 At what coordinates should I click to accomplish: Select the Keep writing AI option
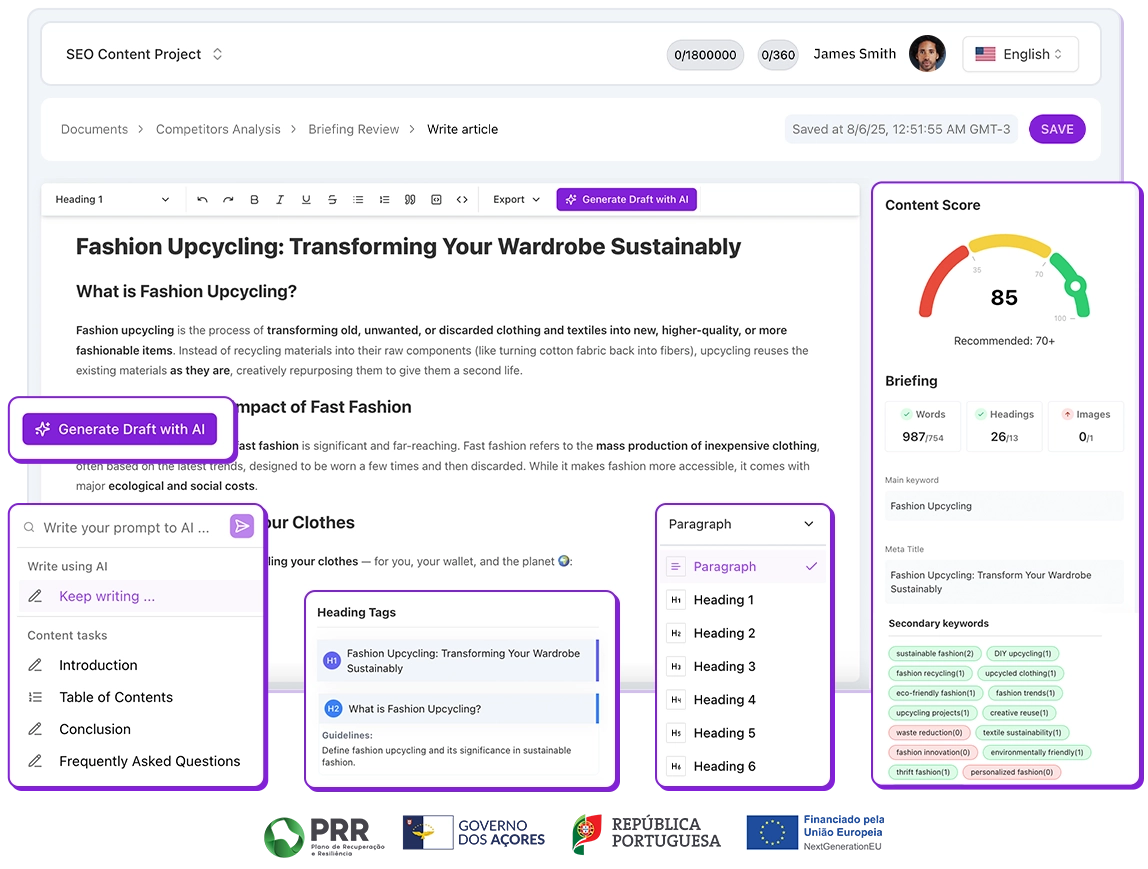click(x=107, y=596)
